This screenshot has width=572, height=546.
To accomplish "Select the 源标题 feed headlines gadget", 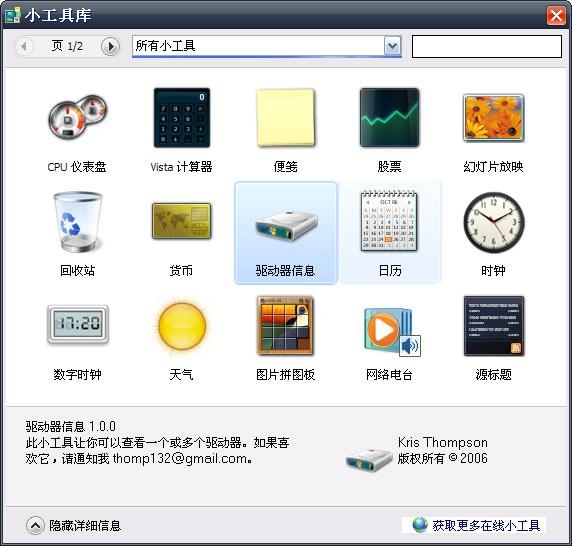I will 494,326.
